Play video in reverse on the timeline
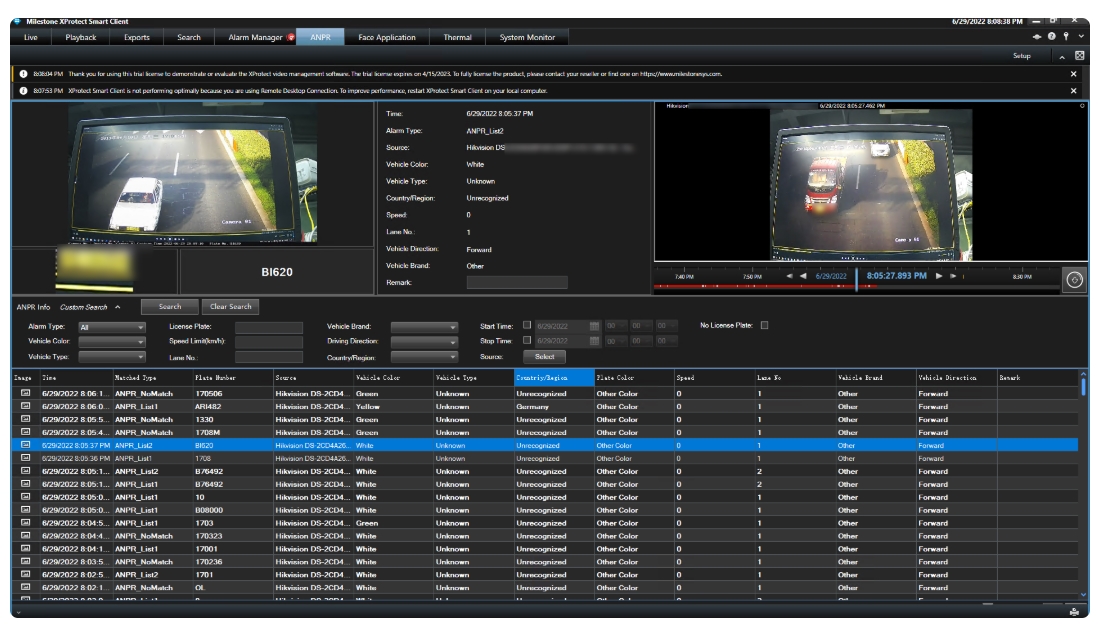This screenshot has width=1100, height=635. [803, 276]
